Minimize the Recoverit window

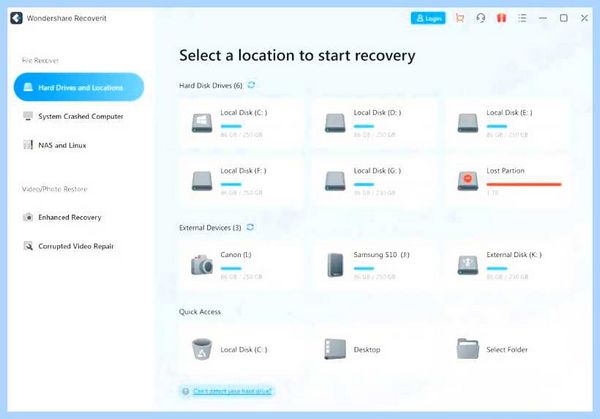[x=543, y=18]
